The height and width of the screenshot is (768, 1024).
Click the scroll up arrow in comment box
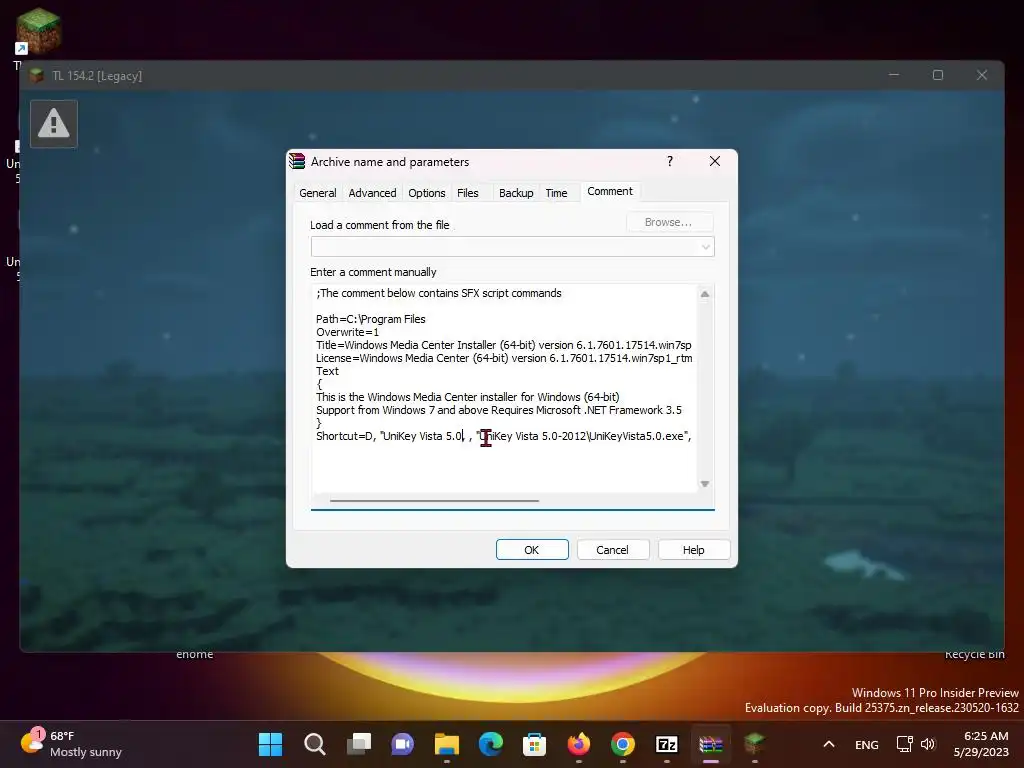coord(705,294)
